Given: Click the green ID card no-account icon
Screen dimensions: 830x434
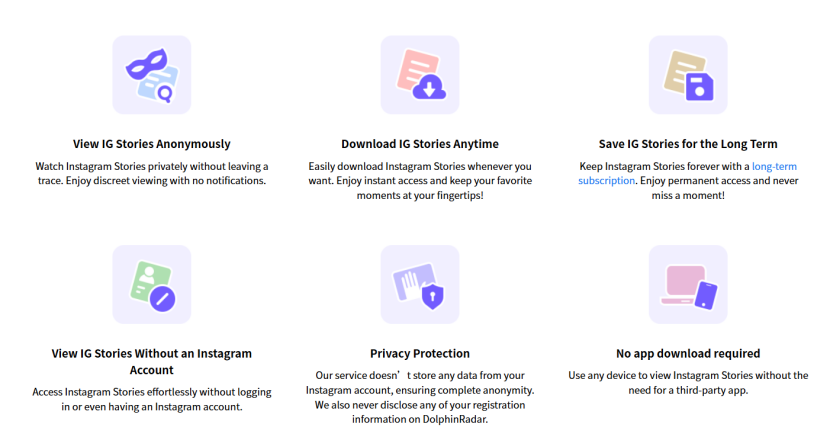Looking at the screenshot, I should coord(152,284).
